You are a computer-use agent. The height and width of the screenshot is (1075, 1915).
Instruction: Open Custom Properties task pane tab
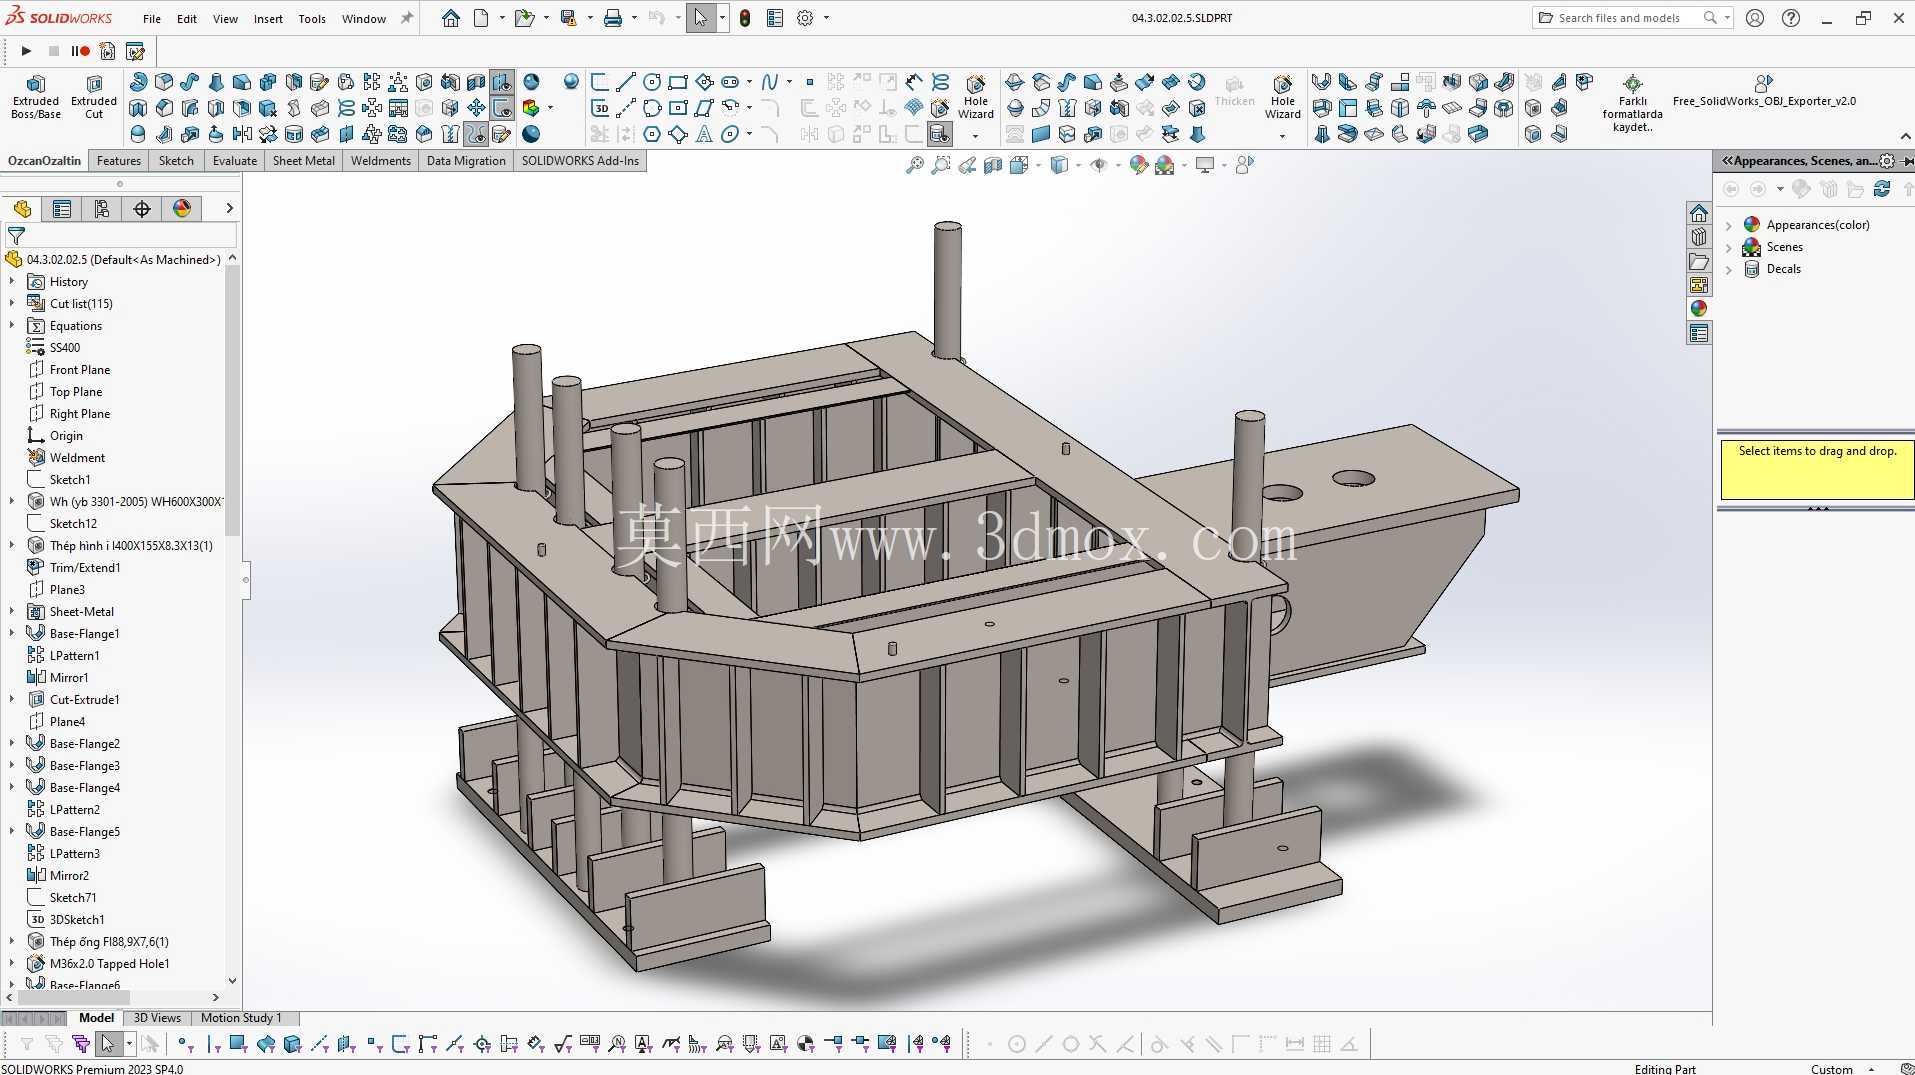pyautogui.click(x=1699, y=333)
